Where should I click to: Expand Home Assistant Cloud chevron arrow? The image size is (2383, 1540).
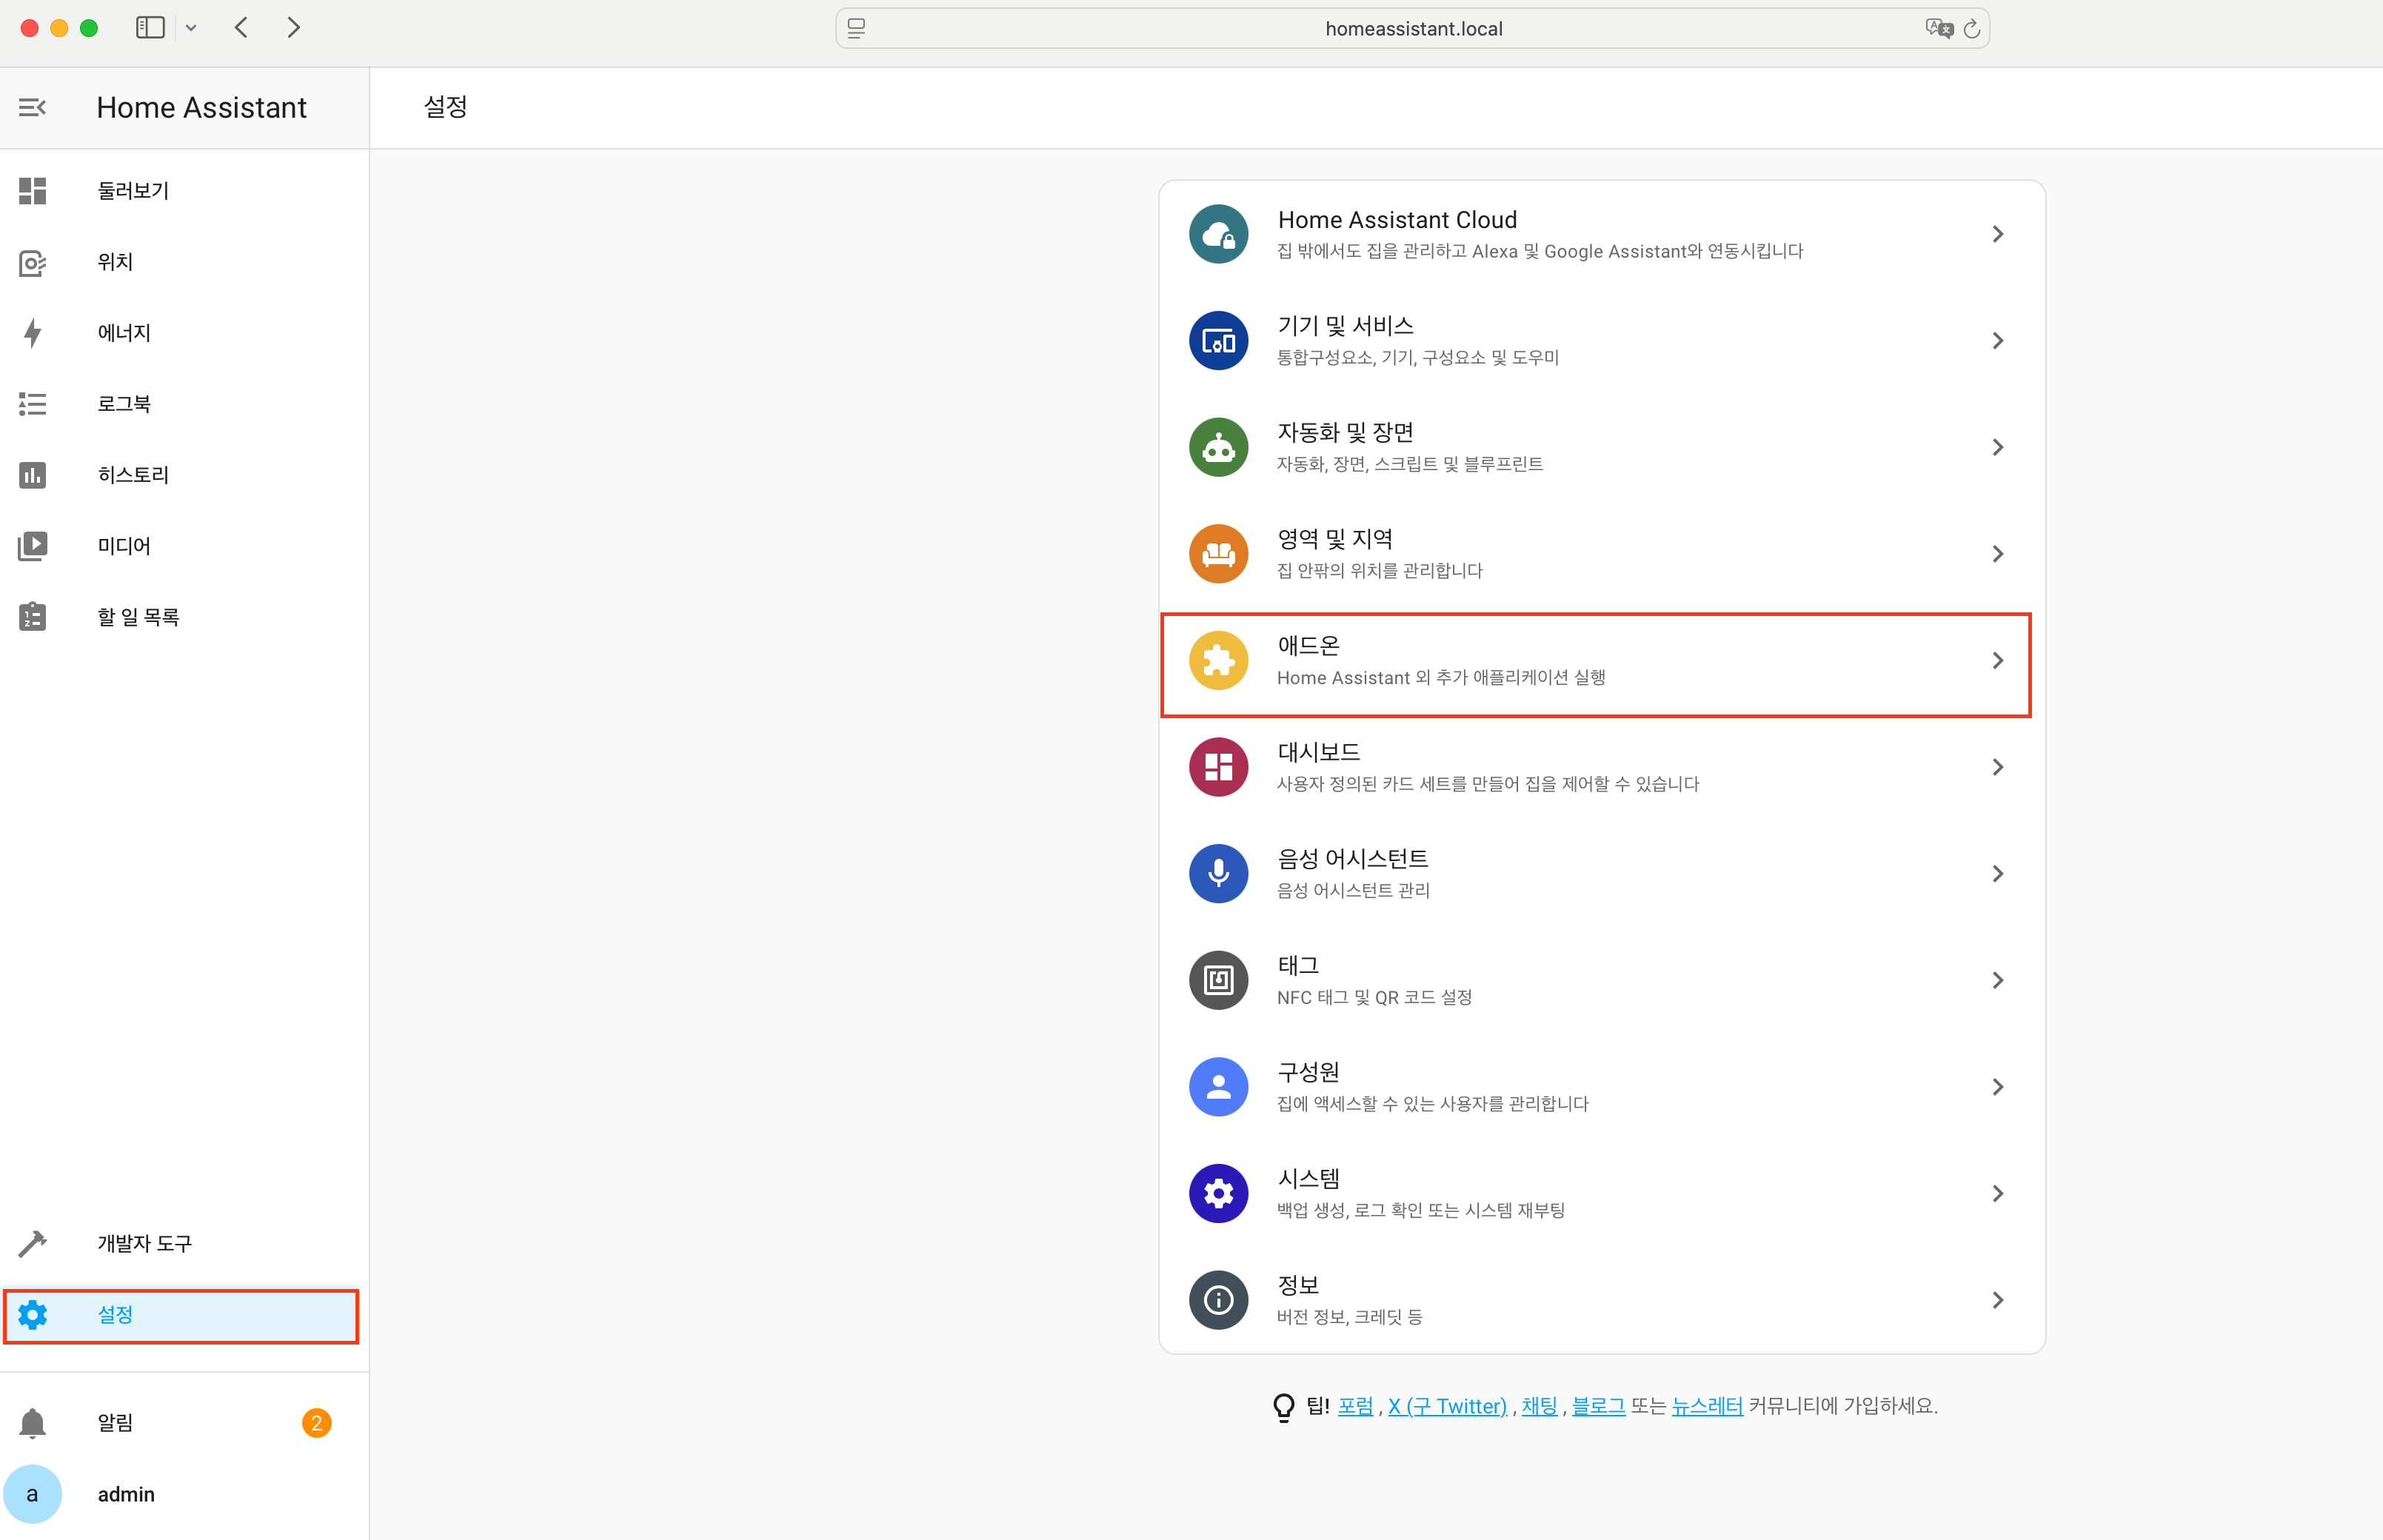[1997, 234]
